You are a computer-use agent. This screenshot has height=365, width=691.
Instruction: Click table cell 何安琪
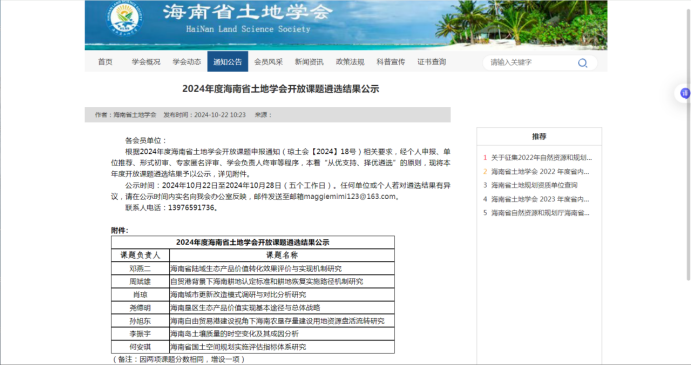pos(140,347)
